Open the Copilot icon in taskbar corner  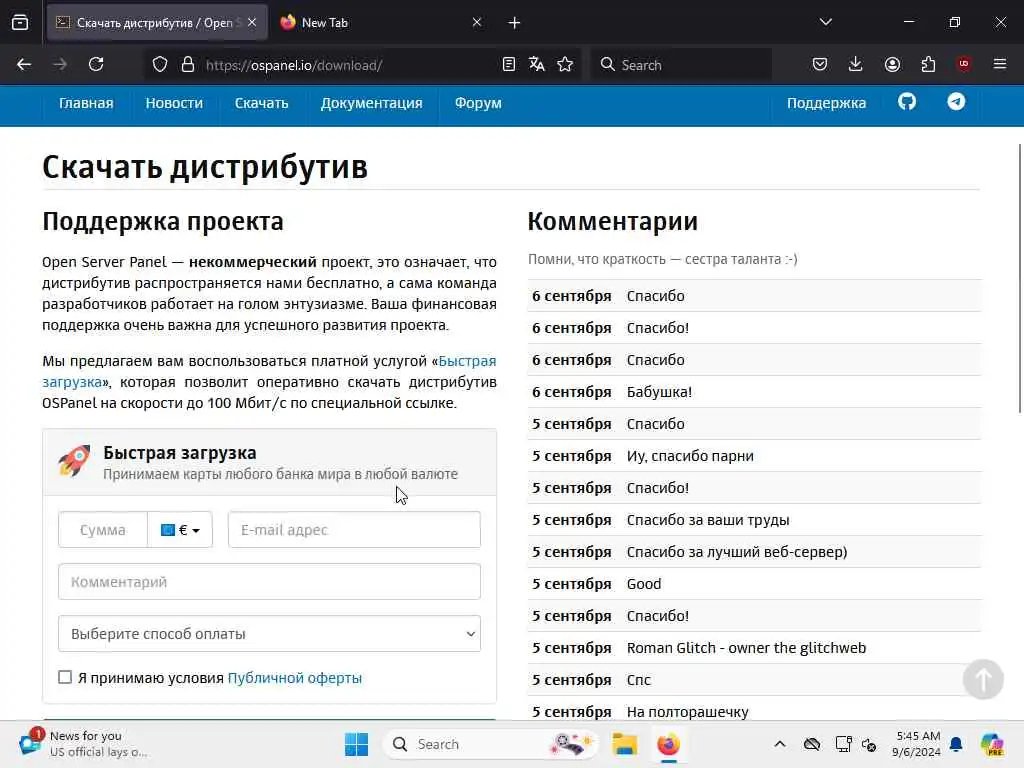point(992,744)
